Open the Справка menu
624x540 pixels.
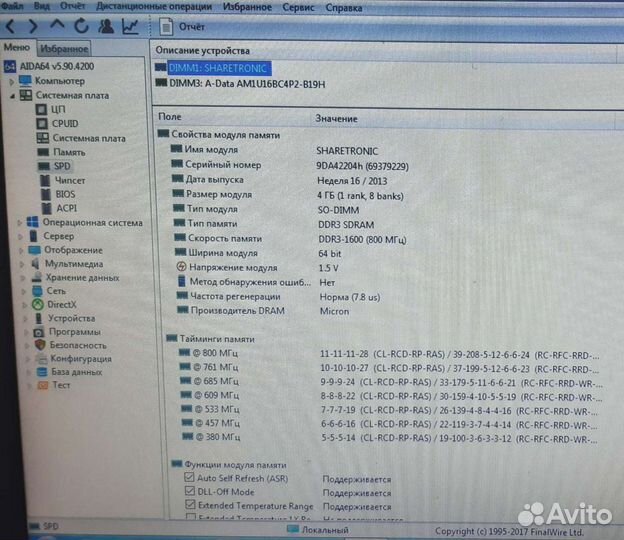tap(344, 8)
